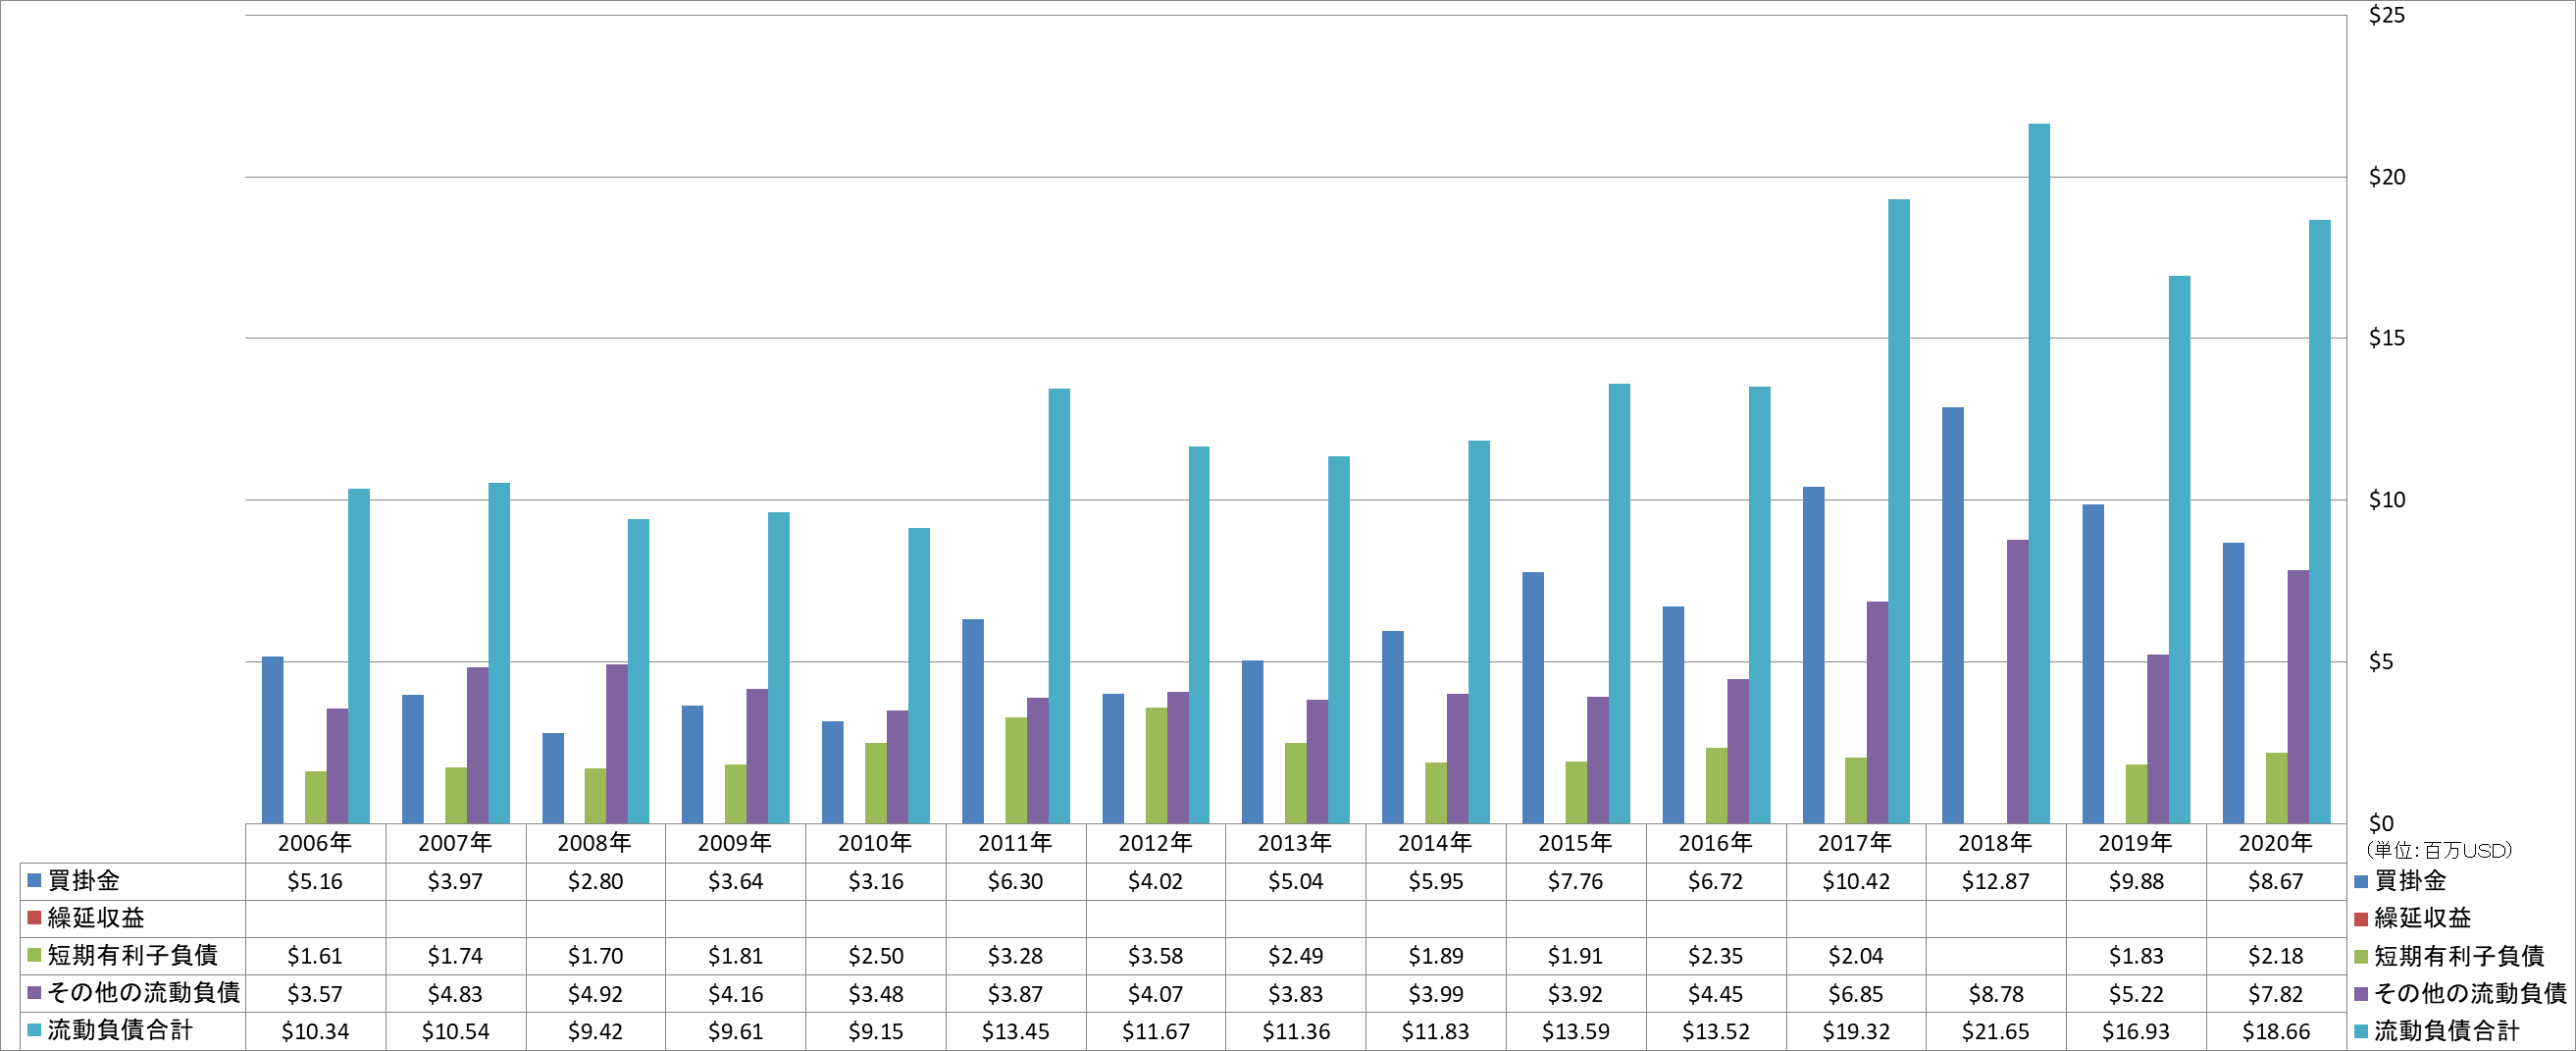Select the 買掛金 entry in right legend

pos(2401,881)
